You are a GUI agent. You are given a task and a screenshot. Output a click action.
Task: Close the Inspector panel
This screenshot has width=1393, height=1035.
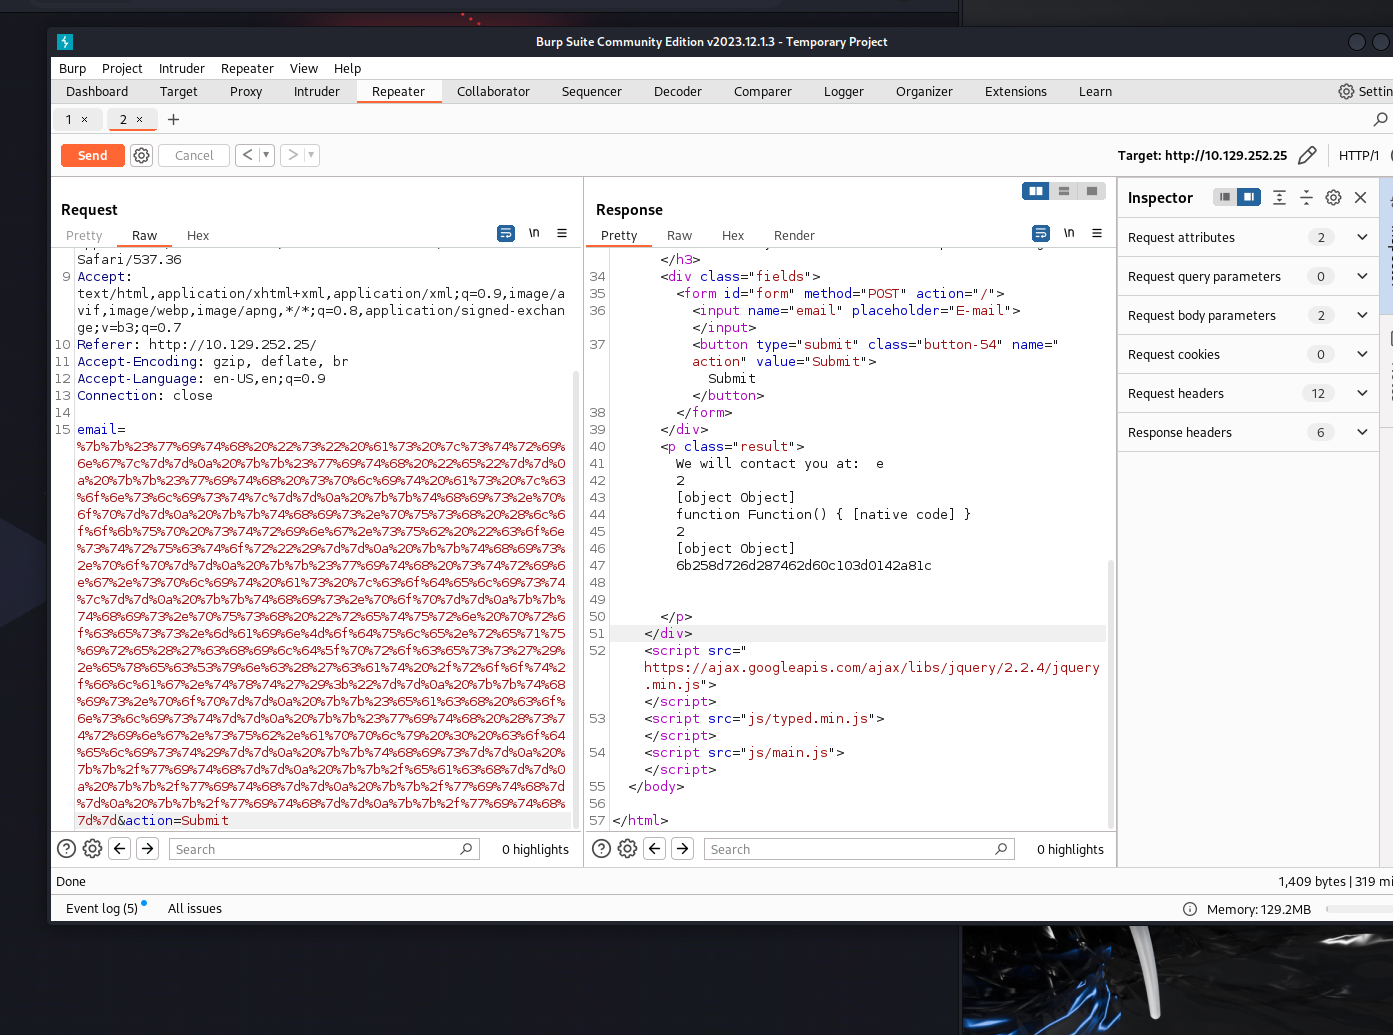(x=1360, y=197)
